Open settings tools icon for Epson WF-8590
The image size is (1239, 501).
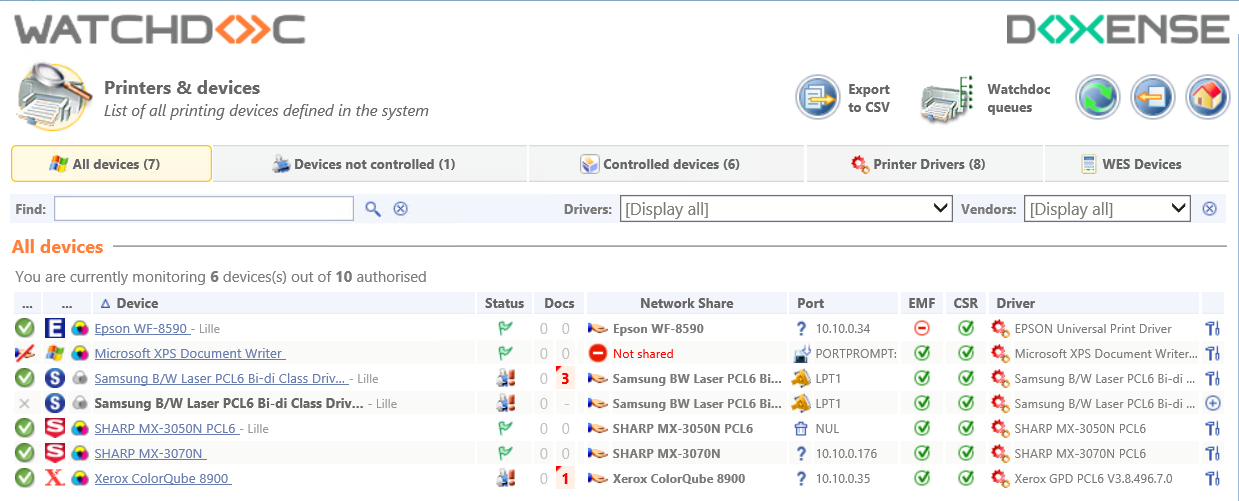1213,328
